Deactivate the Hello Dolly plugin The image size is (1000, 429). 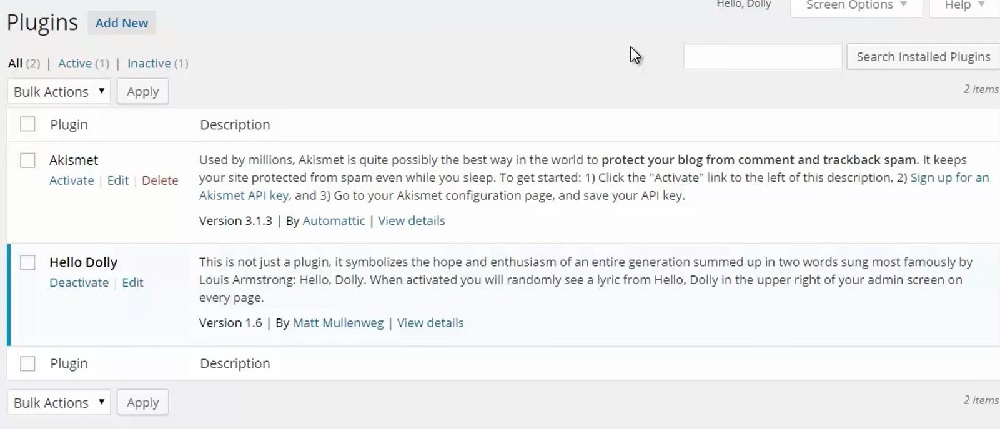pyautogui.click(x=79, y=283)
